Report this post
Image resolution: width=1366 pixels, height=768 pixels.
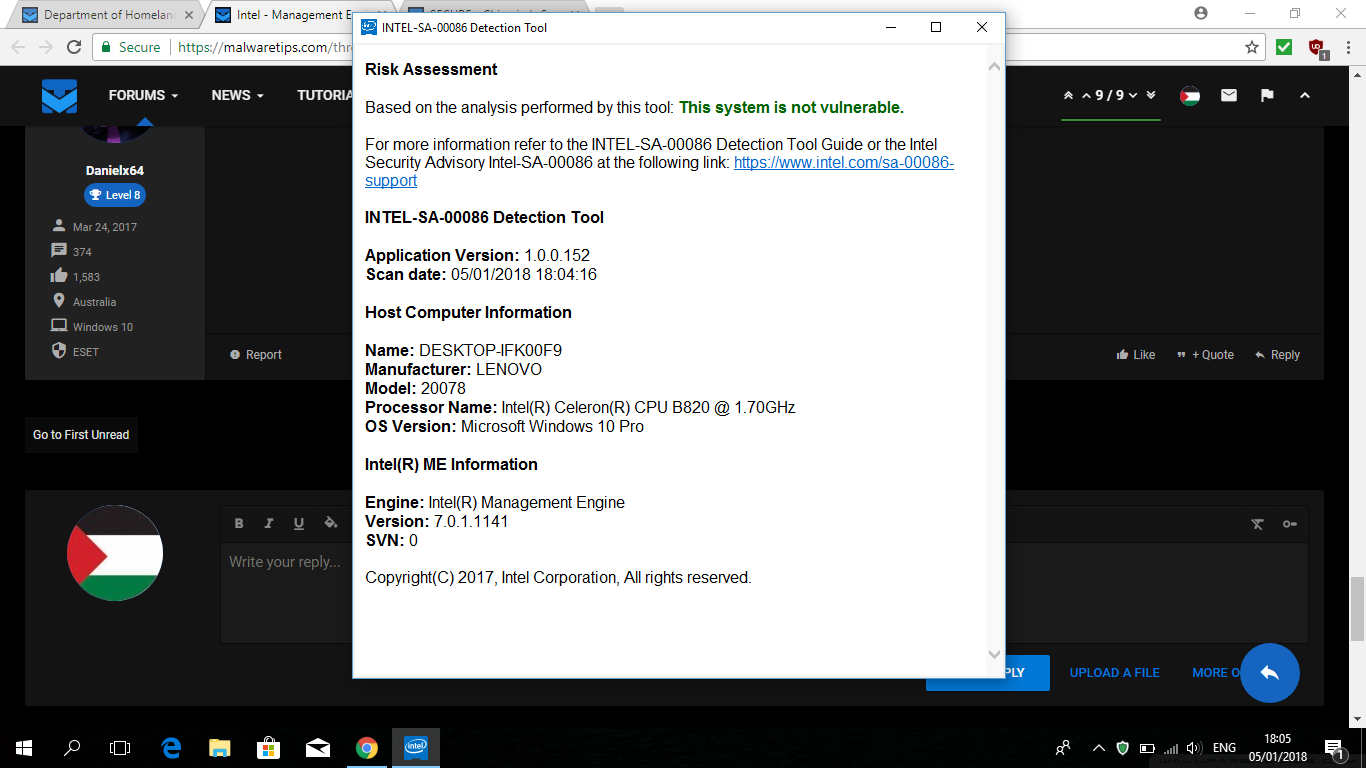pos(256,355)
